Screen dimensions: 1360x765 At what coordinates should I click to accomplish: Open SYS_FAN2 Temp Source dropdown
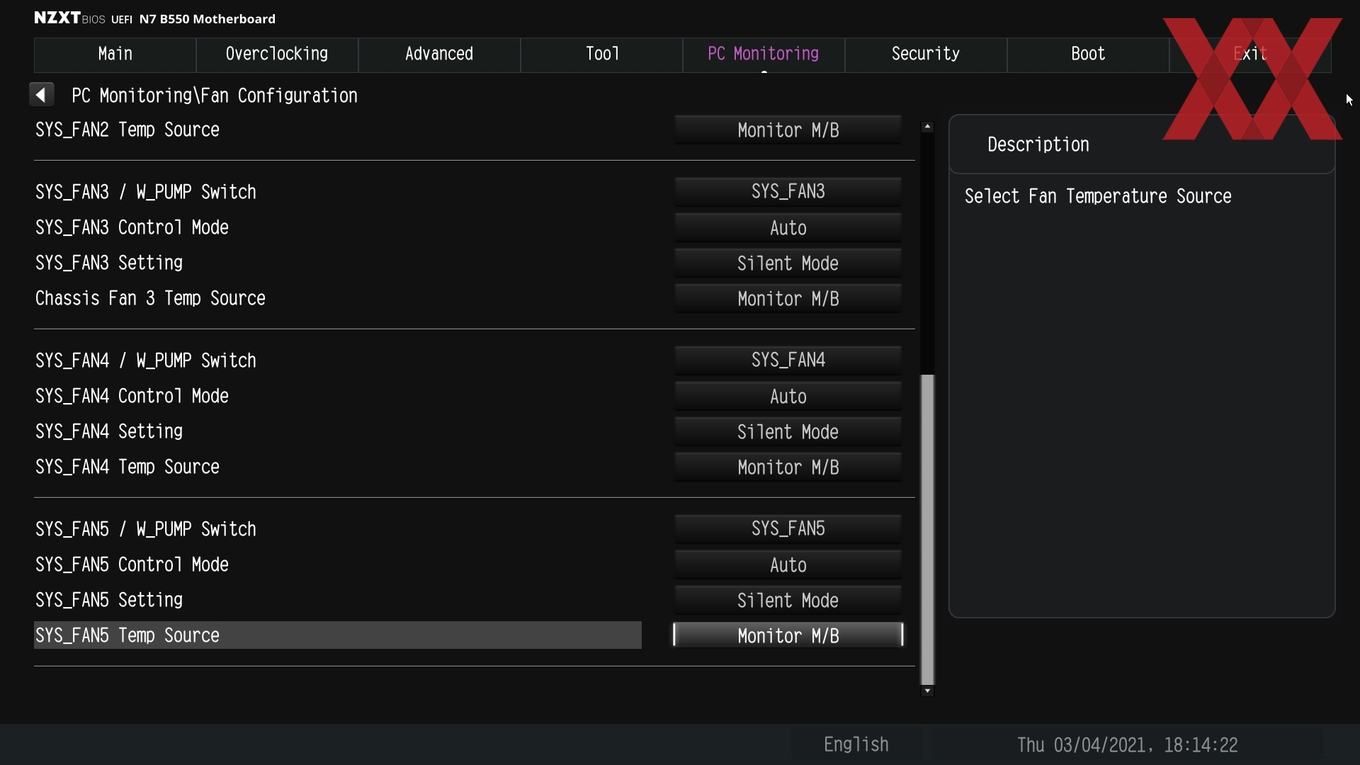(x=788, y=130)
